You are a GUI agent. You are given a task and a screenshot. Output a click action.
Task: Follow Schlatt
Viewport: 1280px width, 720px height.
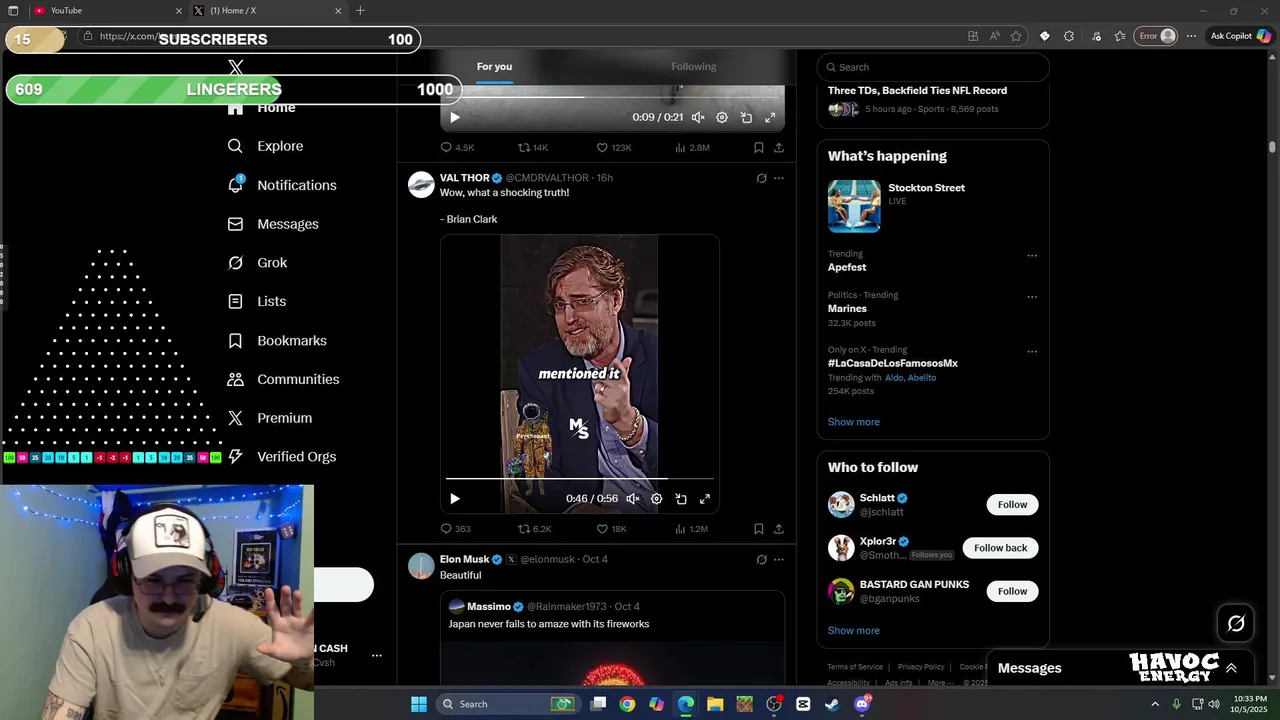pos(1012,505)
